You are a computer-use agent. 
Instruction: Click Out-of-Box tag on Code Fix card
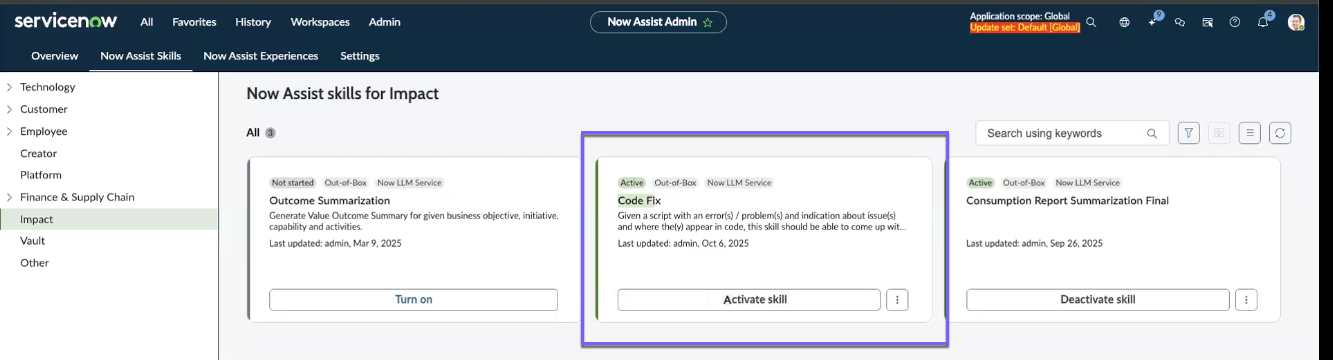coord(675,183)
